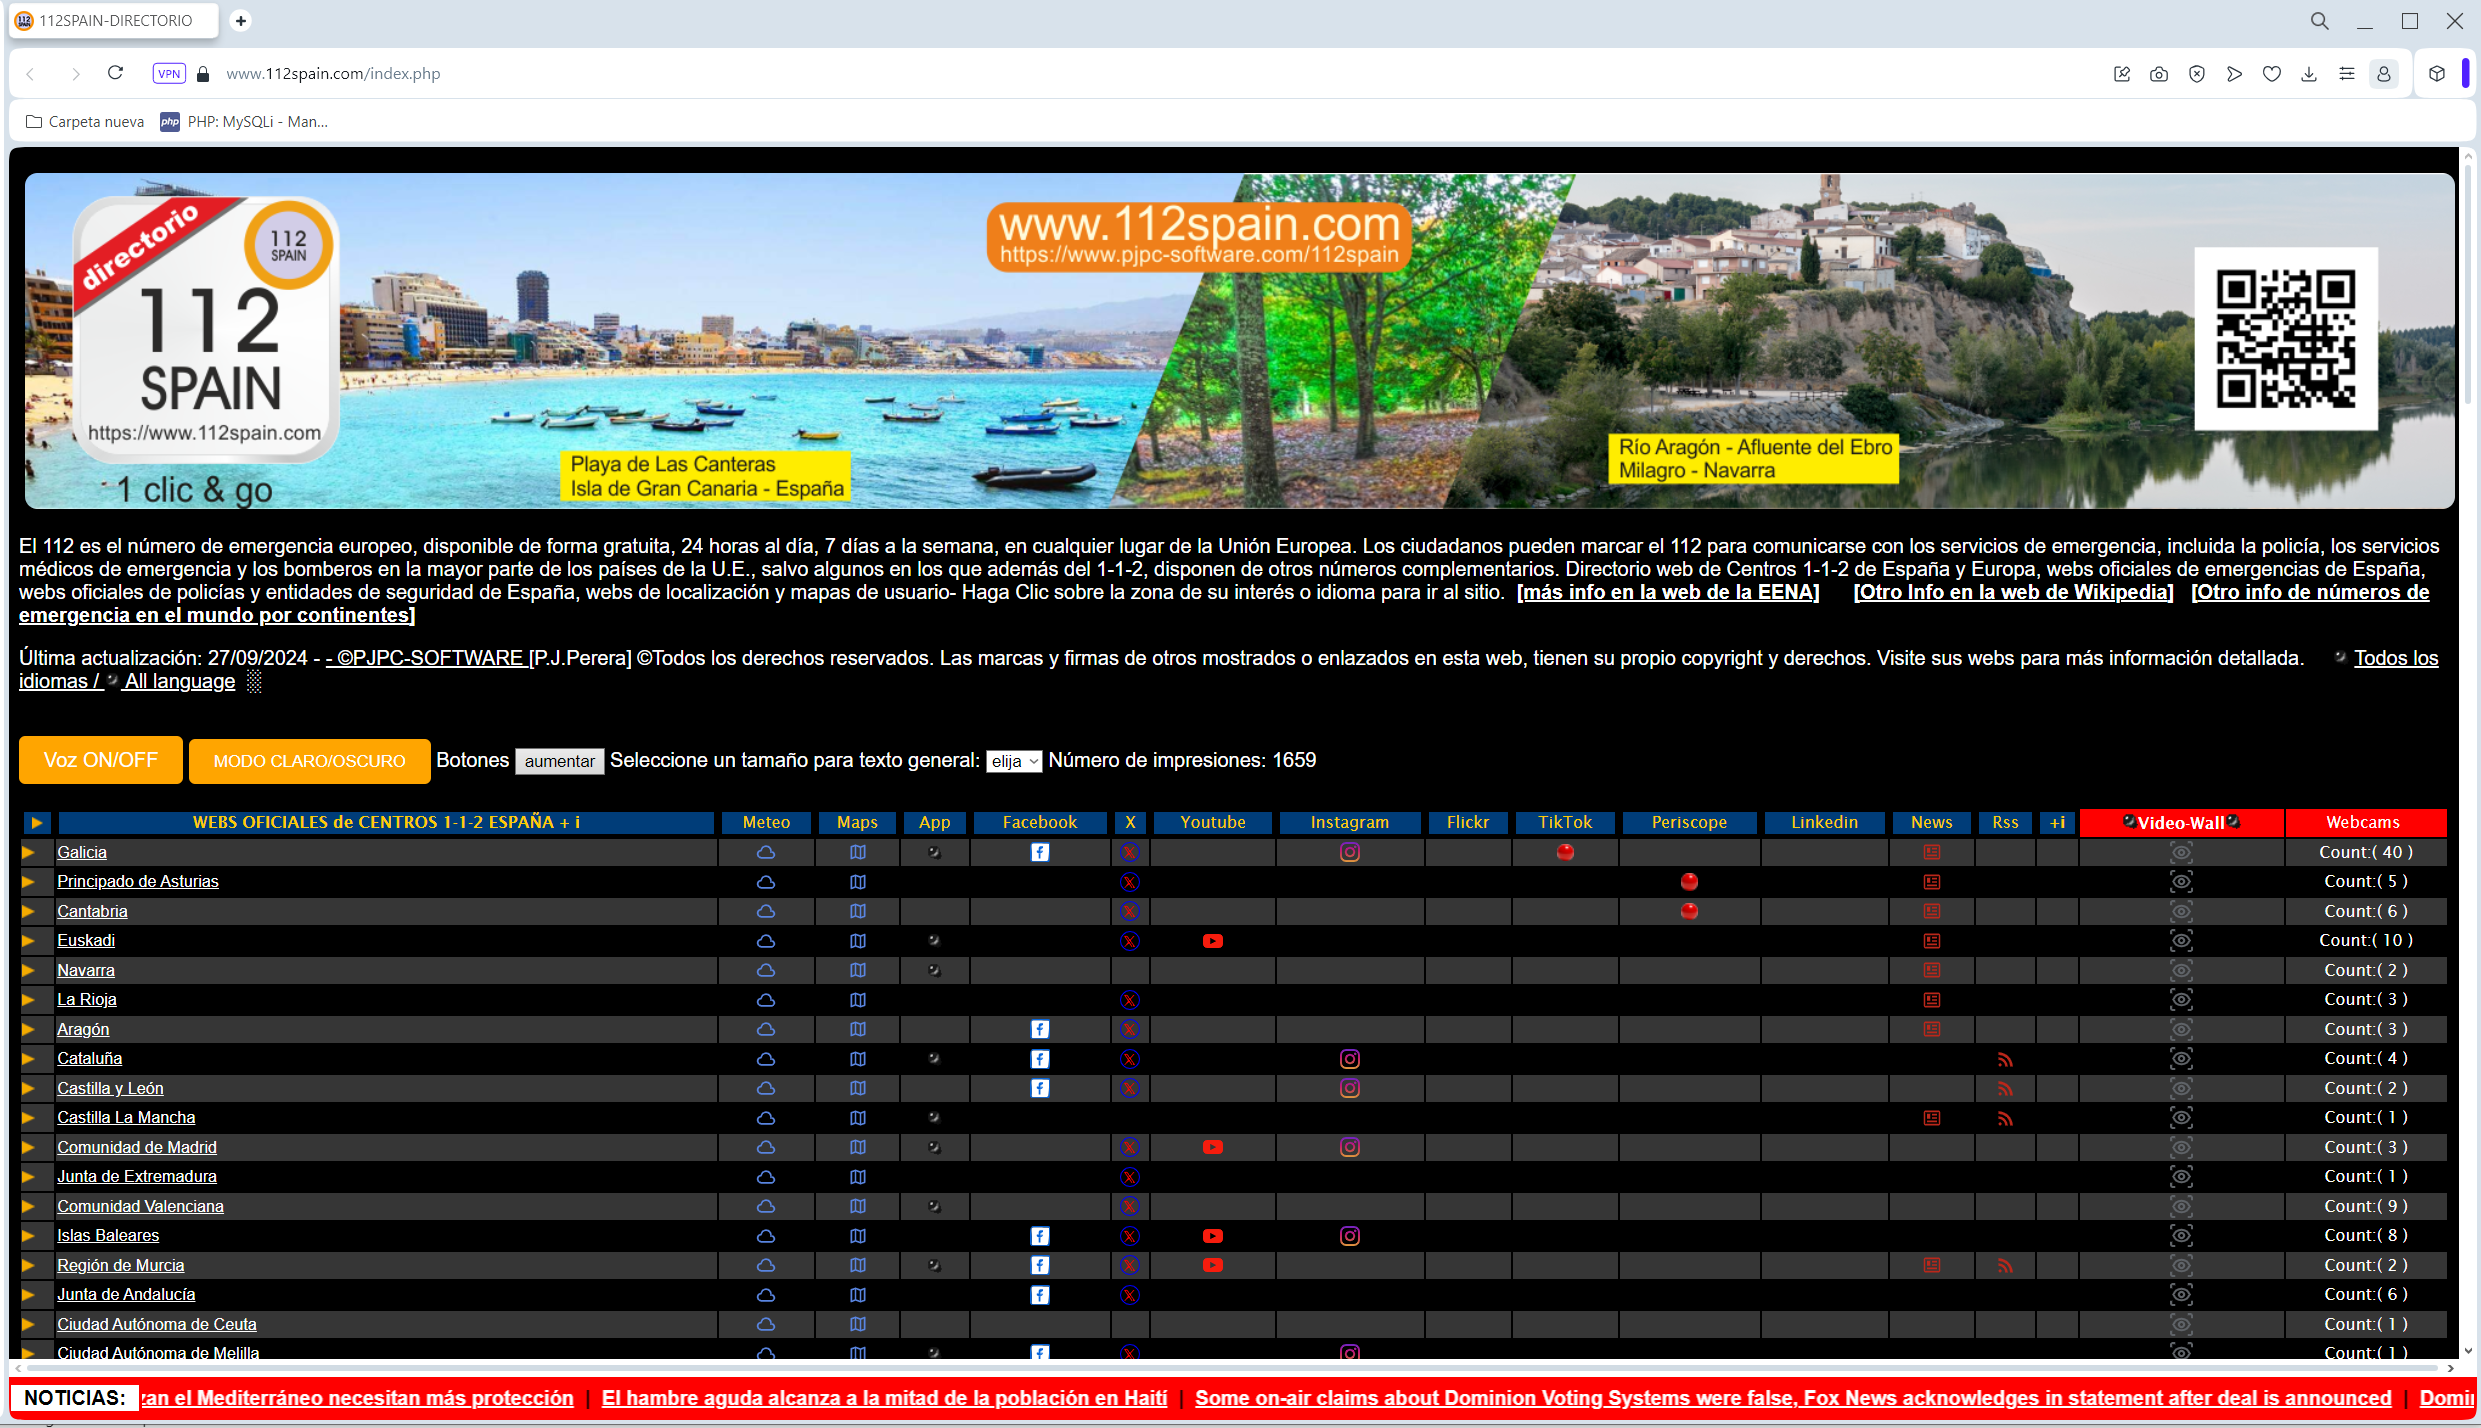Expand the Aragón row arrow
The width and height of the screenshot is (2481, 1428).
tap(28, 1029)
